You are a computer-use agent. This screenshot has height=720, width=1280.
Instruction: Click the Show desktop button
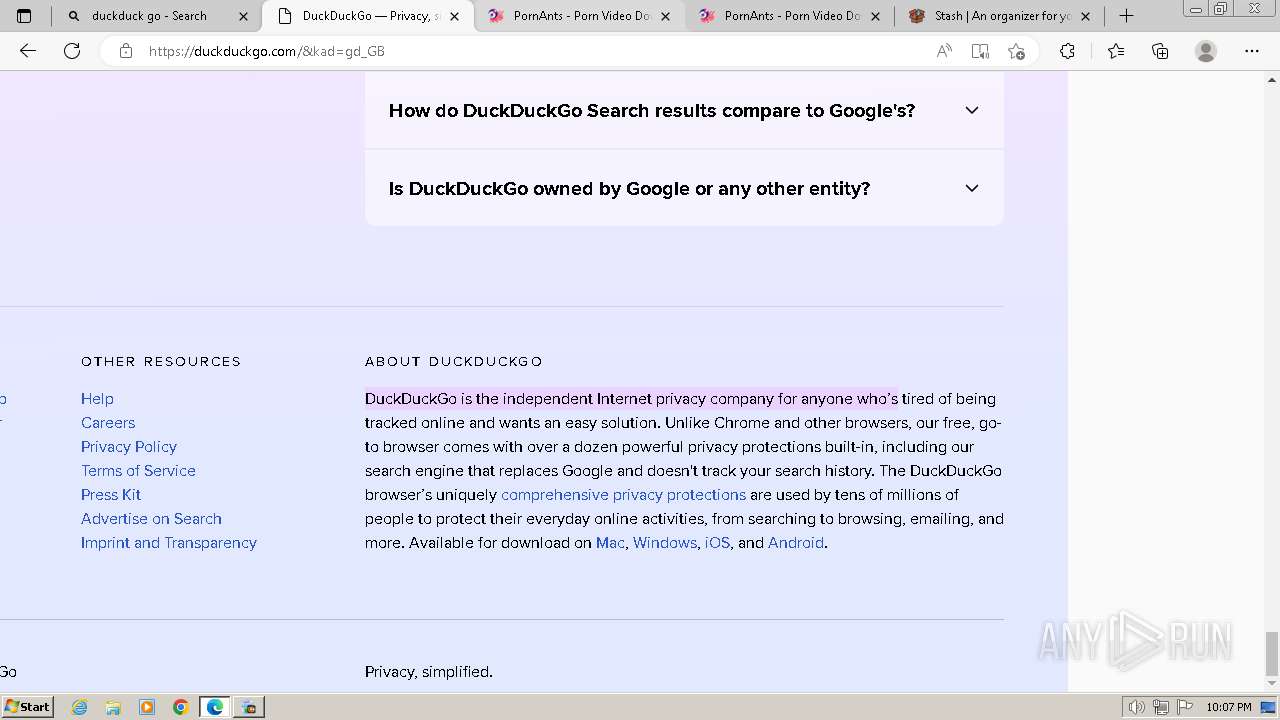(1269, 707)
